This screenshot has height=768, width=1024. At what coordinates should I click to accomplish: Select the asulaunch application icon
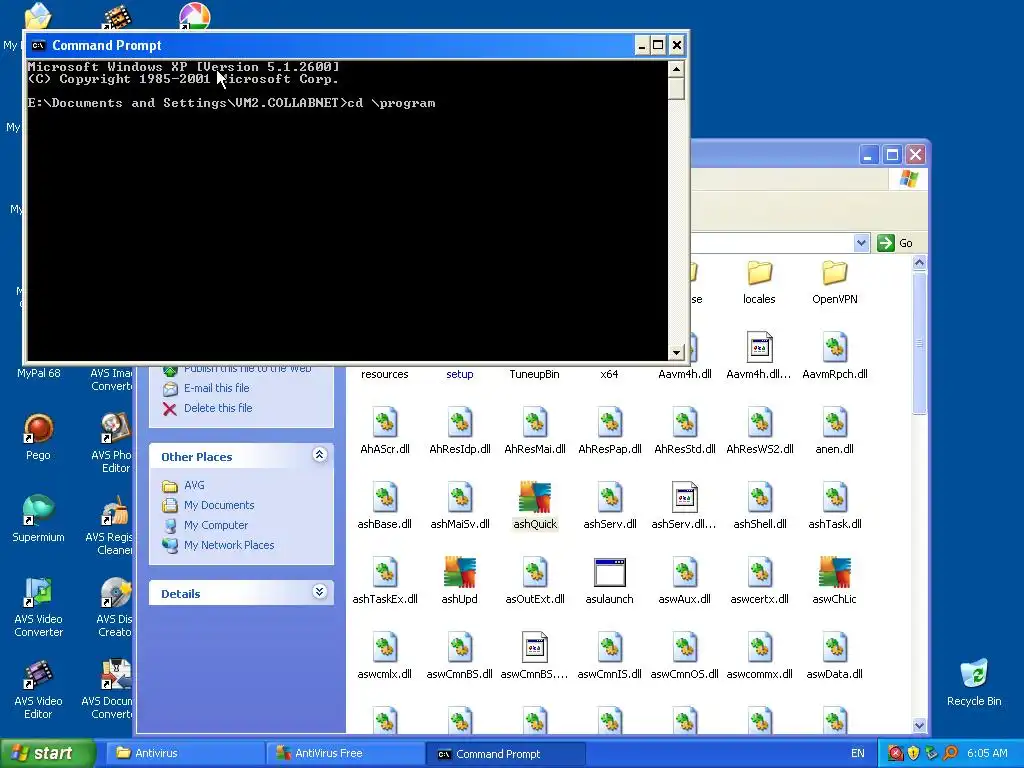[610, 573]
